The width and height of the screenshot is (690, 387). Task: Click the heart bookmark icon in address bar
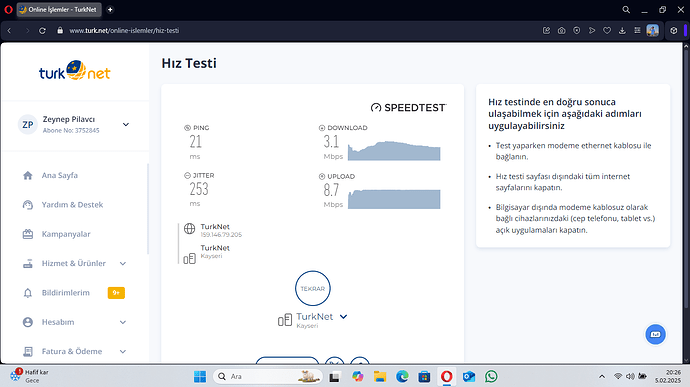607,31
